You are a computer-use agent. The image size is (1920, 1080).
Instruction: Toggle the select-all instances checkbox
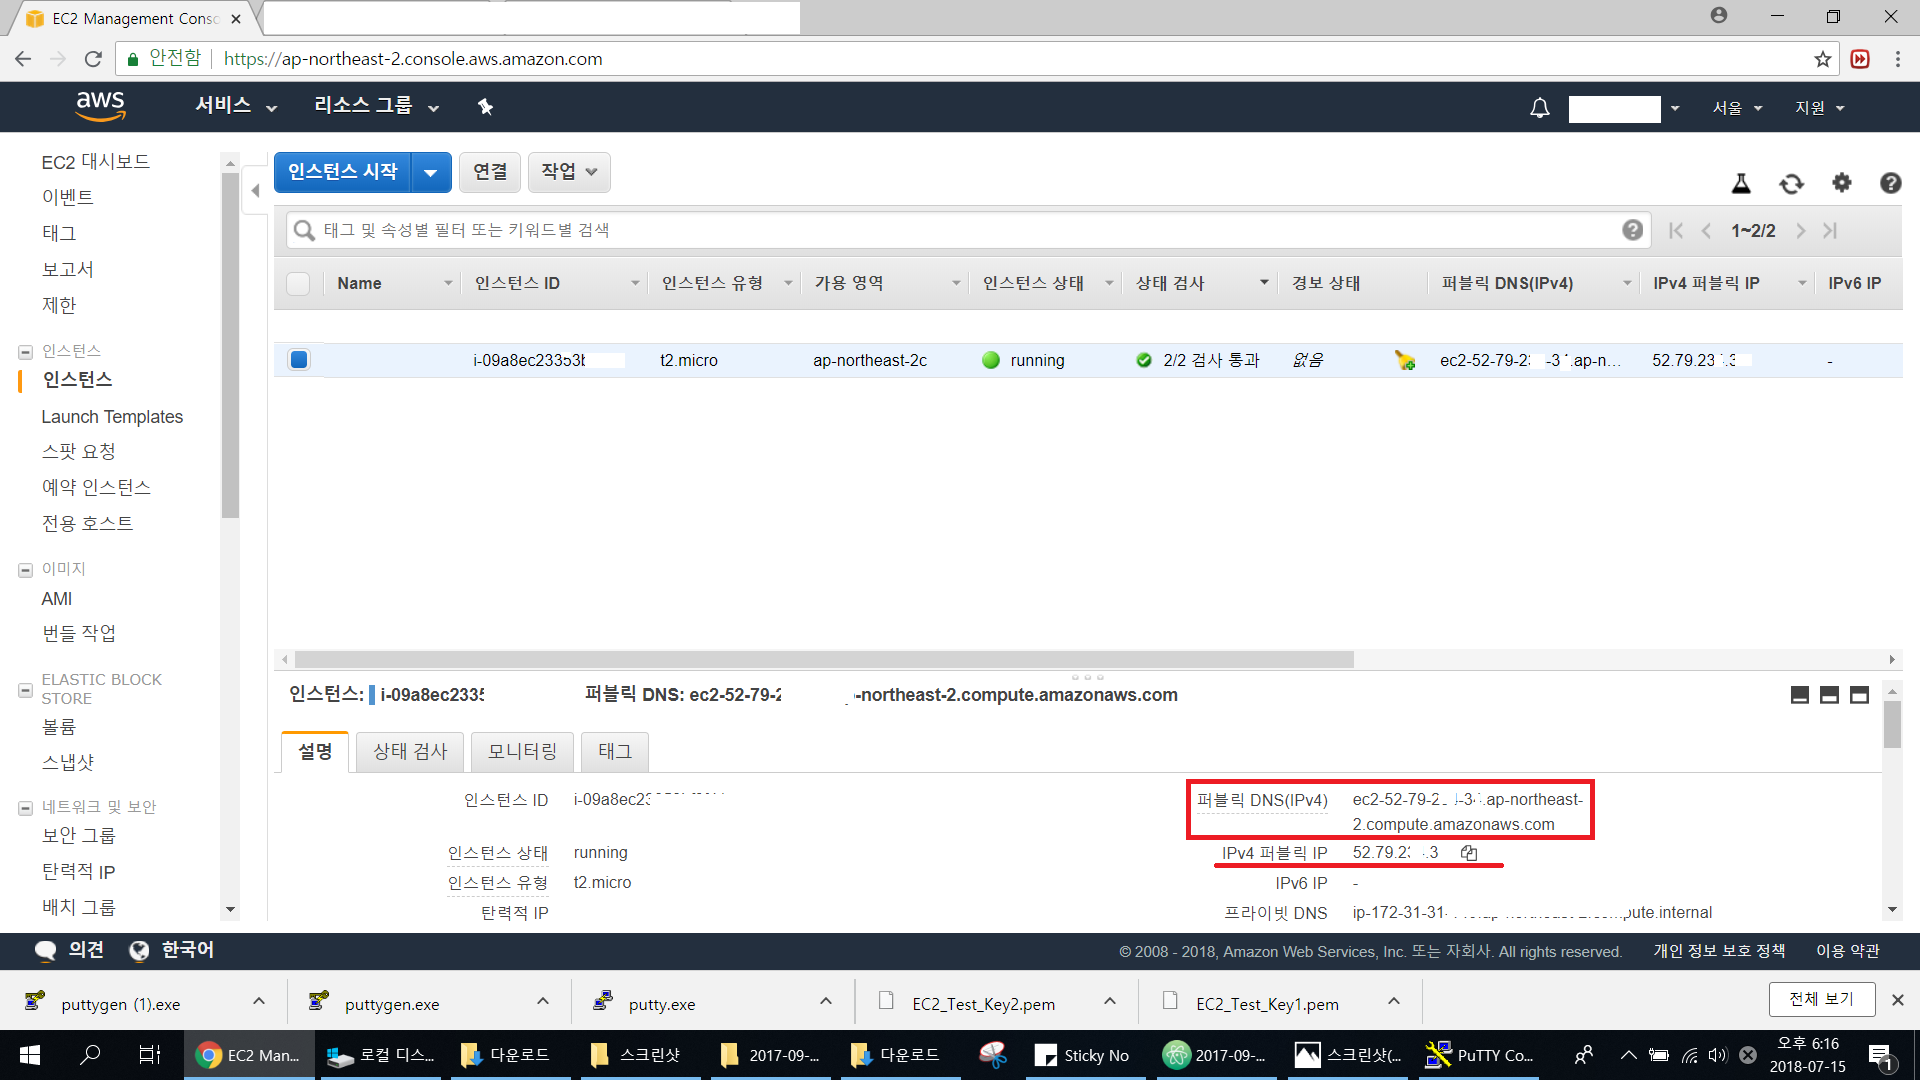pyautogui.click(x=298, y=283)
